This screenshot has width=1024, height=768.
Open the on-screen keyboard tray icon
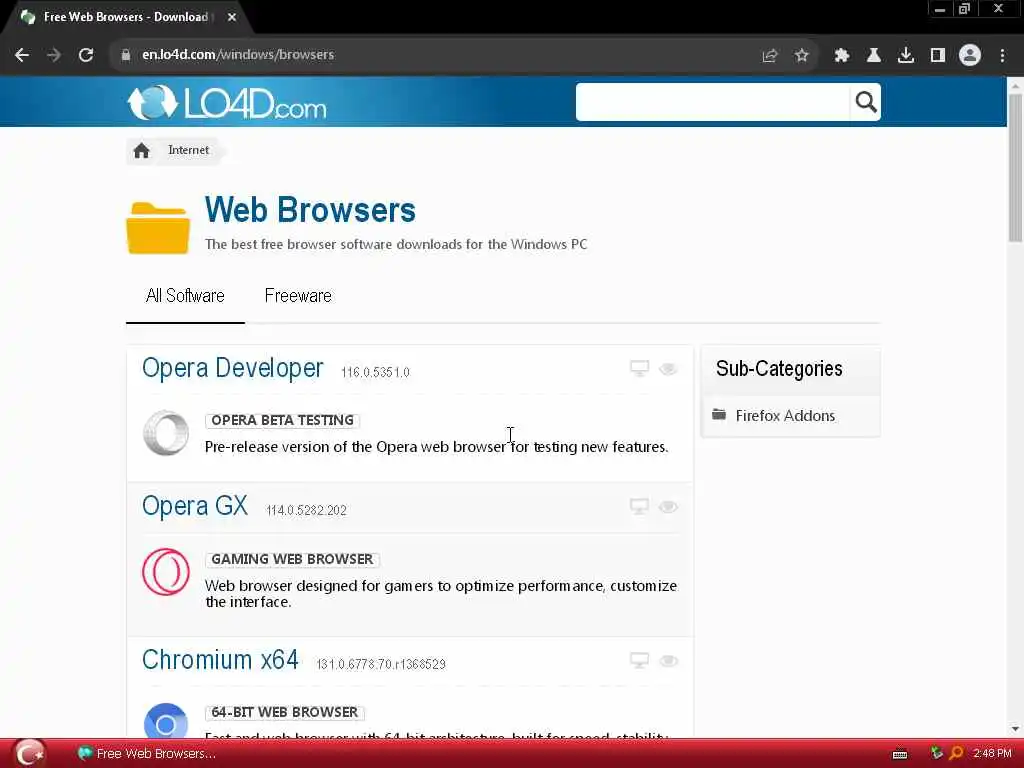(900, 754)
